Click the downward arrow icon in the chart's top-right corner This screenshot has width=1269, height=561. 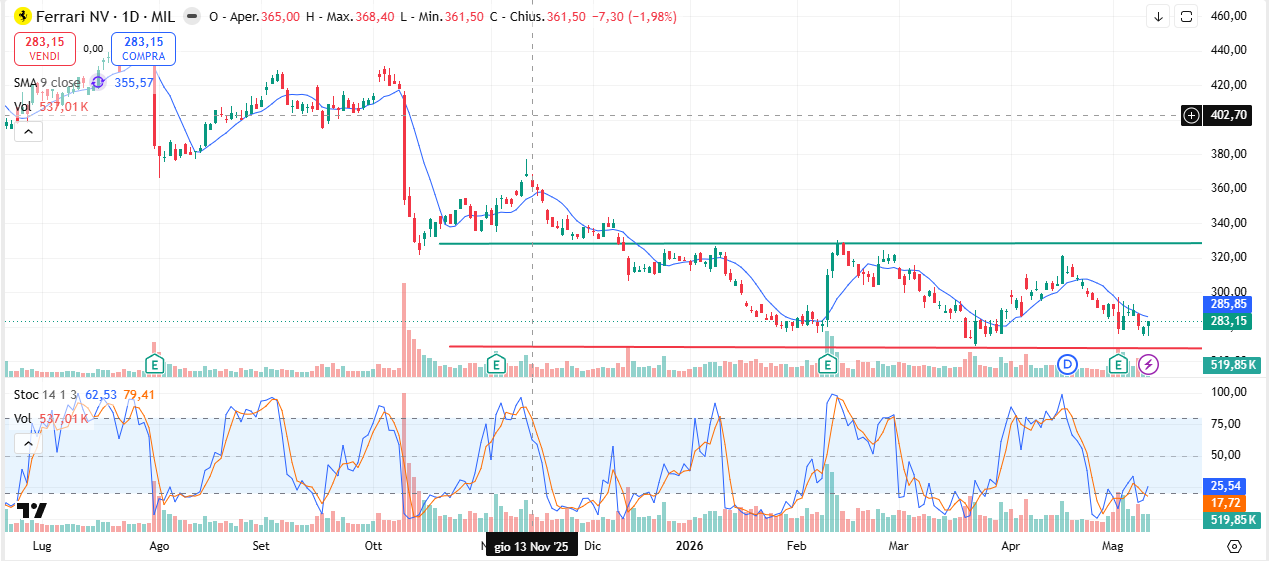click(x=1159, y=16)
